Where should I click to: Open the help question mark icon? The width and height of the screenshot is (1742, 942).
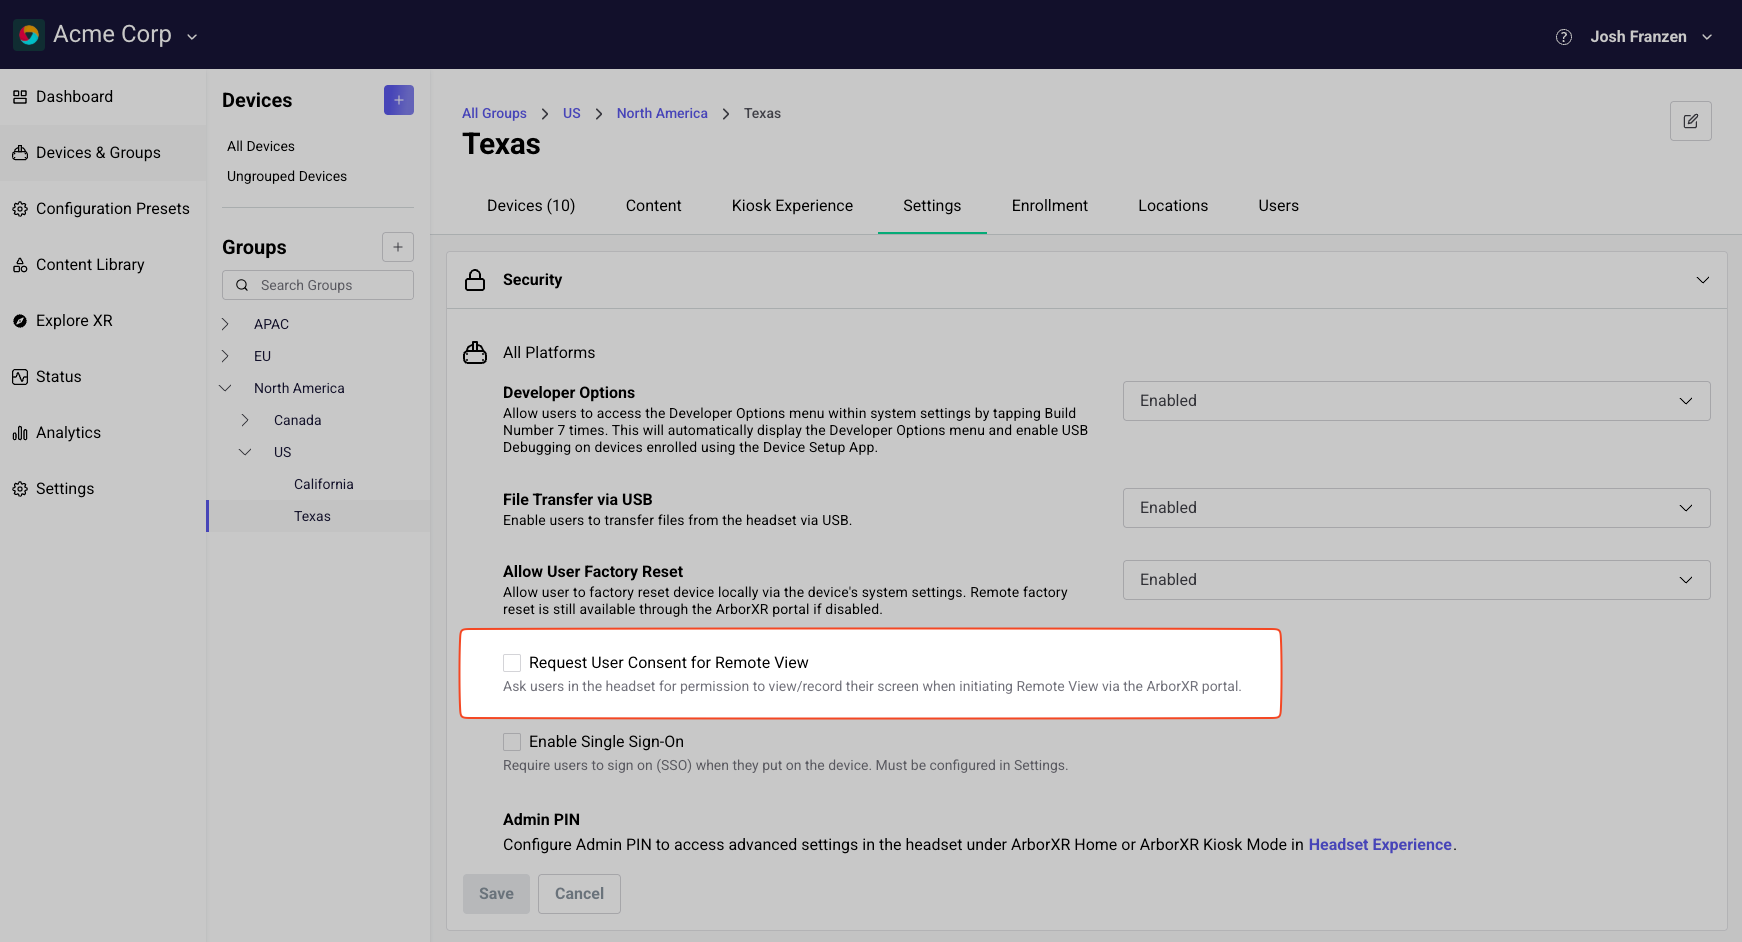click(x=1564, y=37)
